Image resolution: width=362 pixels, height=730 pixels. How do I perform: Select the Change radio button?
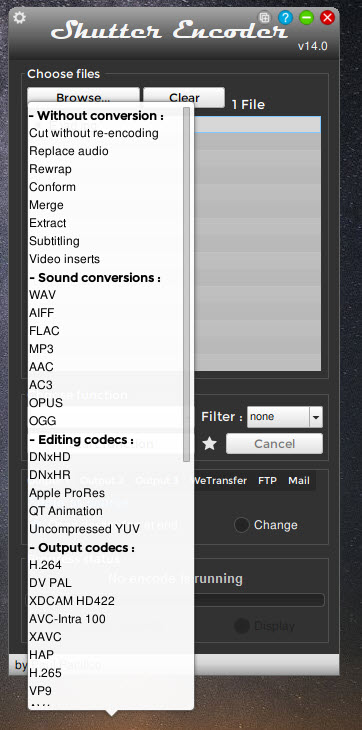tap(241, 525)
